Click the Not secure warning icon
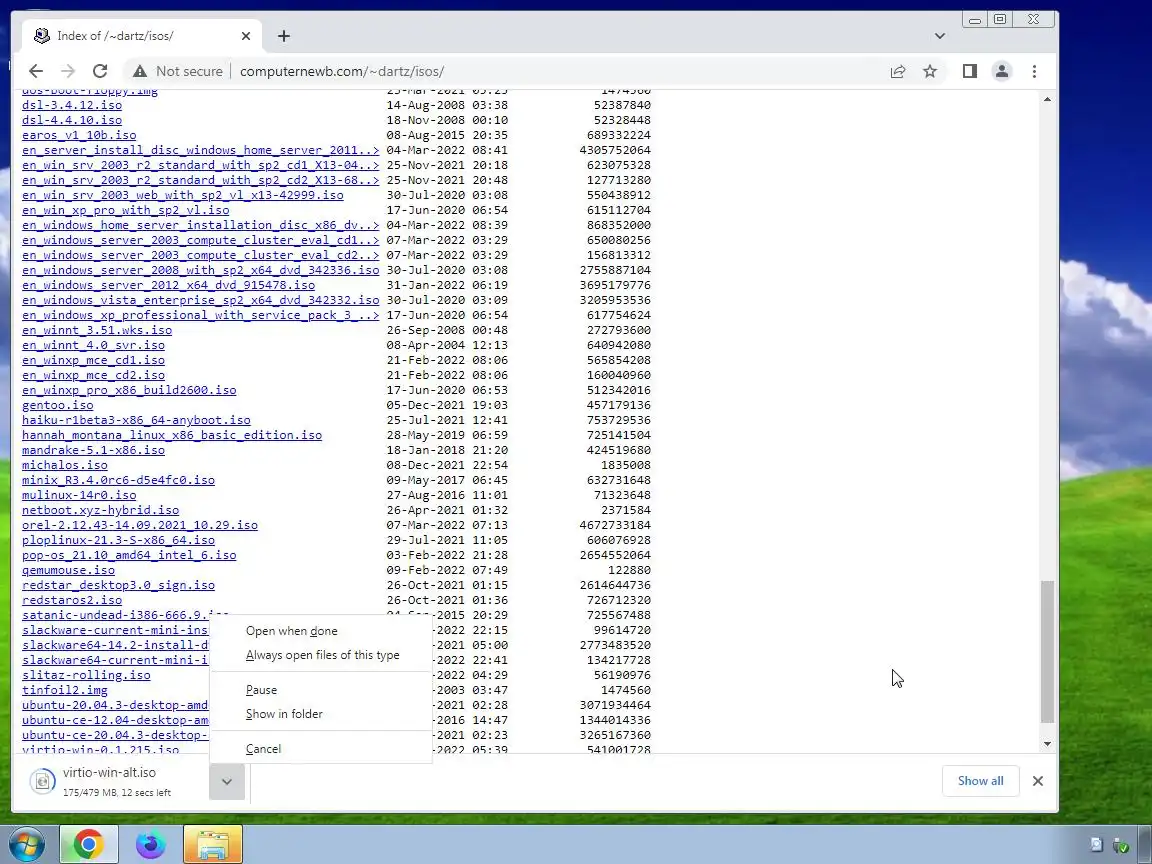1152x864 pixels. pyautogui.click(x=139, y=71)
